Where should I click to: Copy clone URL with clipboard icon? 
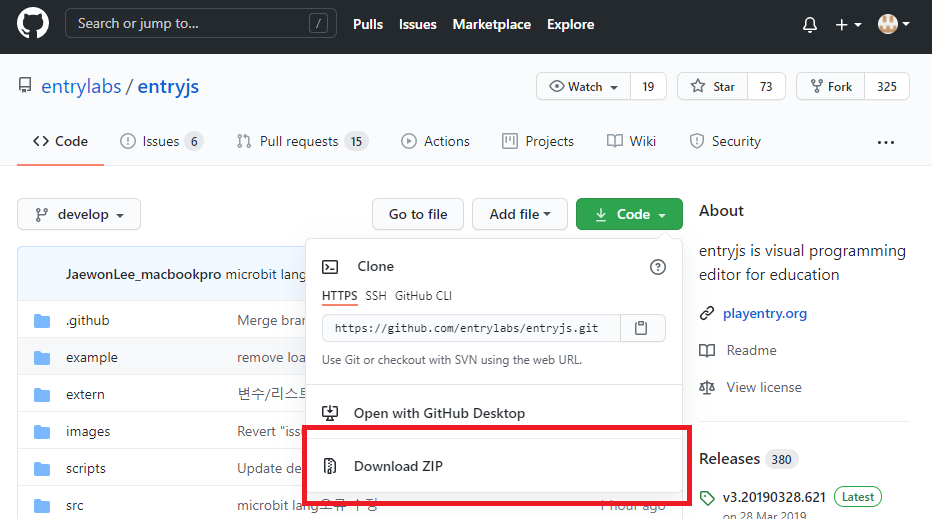[642, 328]
